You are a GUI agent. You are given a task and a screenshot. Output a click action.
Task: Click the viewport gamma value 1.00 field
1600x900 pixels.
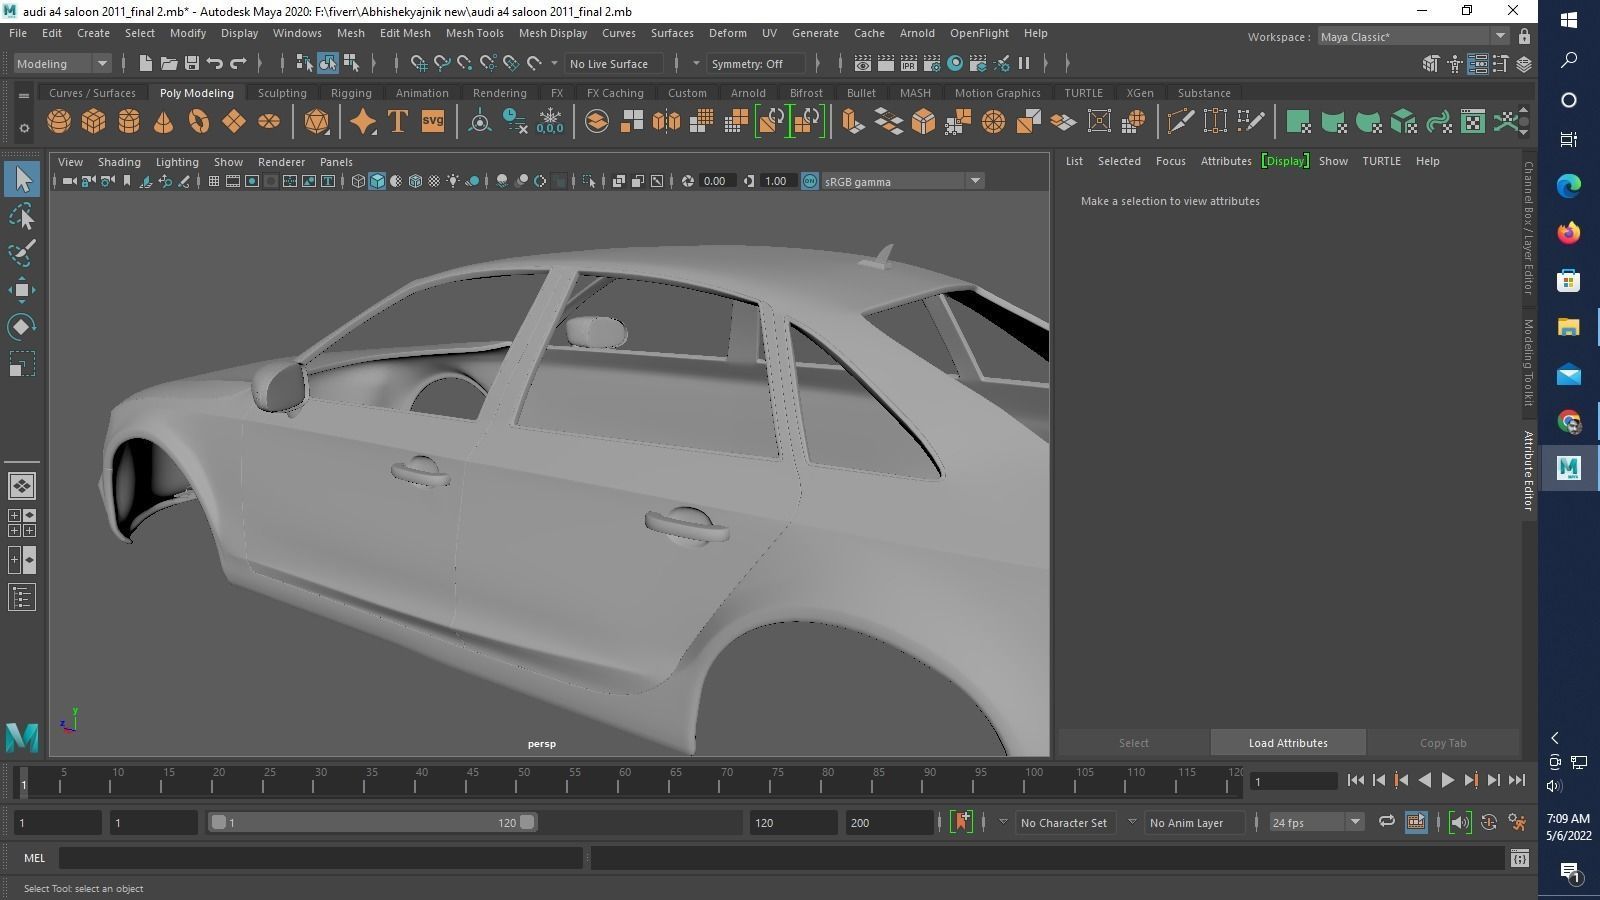pyautogui.click(x=776, y=181)
